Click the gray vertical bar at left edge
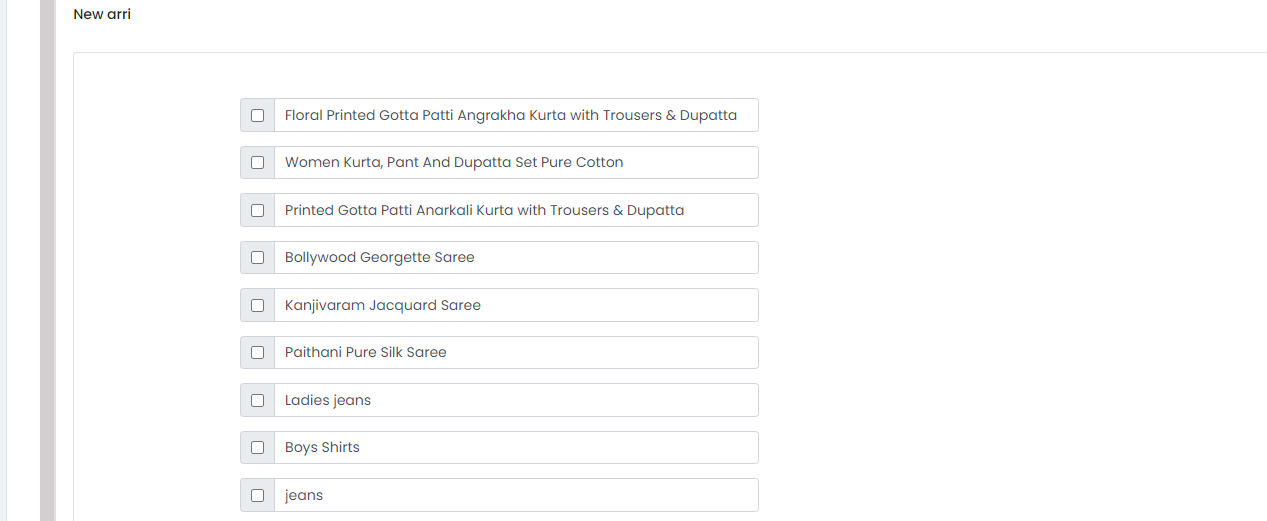This screenshot has width=1267, height=521. pyautogui.click(x=47, y=260)
